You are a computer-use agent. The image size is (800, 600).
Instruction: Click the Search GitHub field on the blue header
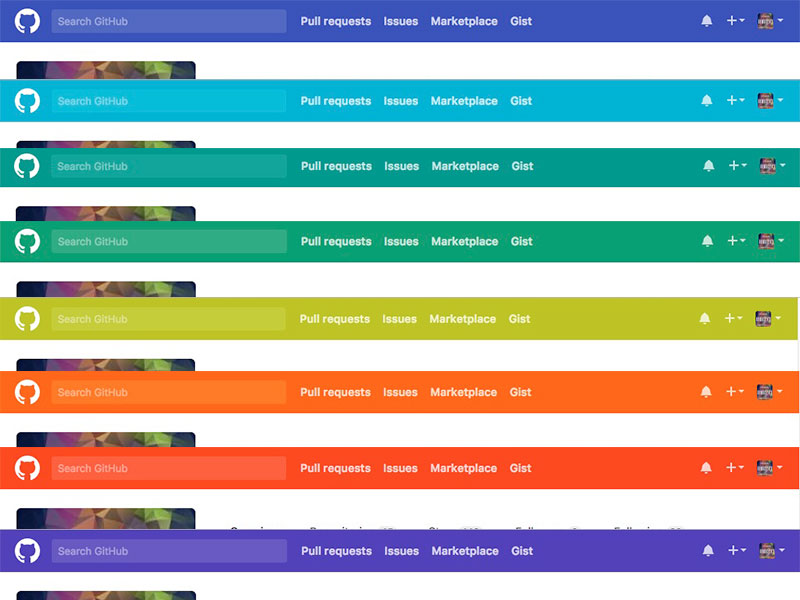pos(168,20)
